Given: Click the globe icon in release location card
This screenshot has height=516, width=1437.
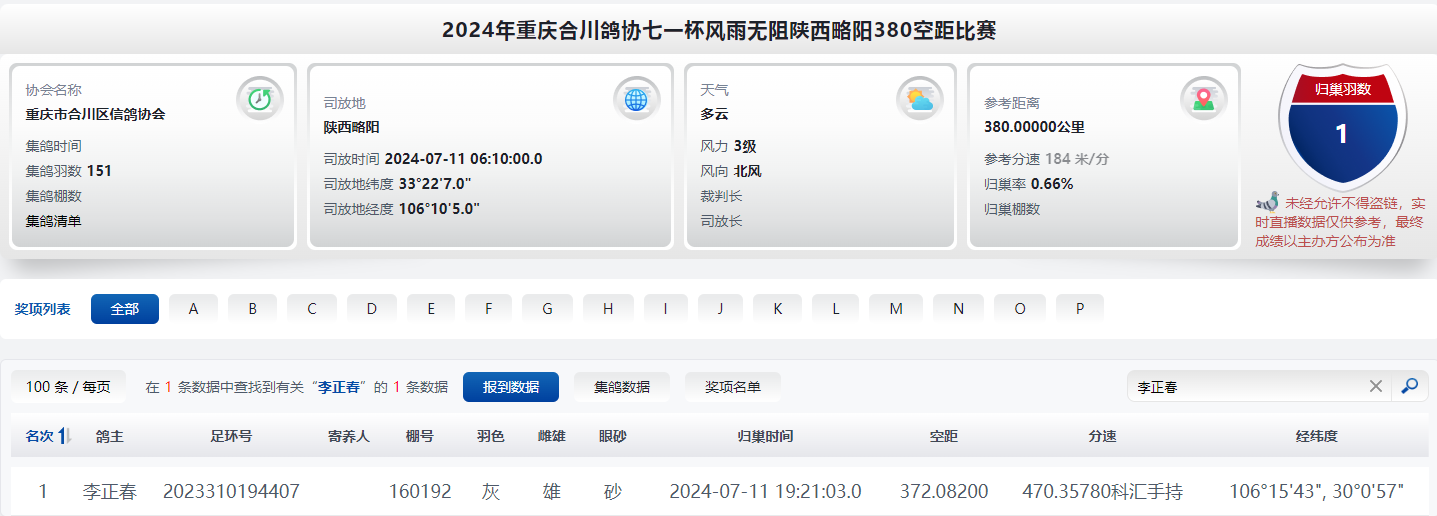Looking at the screenshot, I should click(636, 99).
